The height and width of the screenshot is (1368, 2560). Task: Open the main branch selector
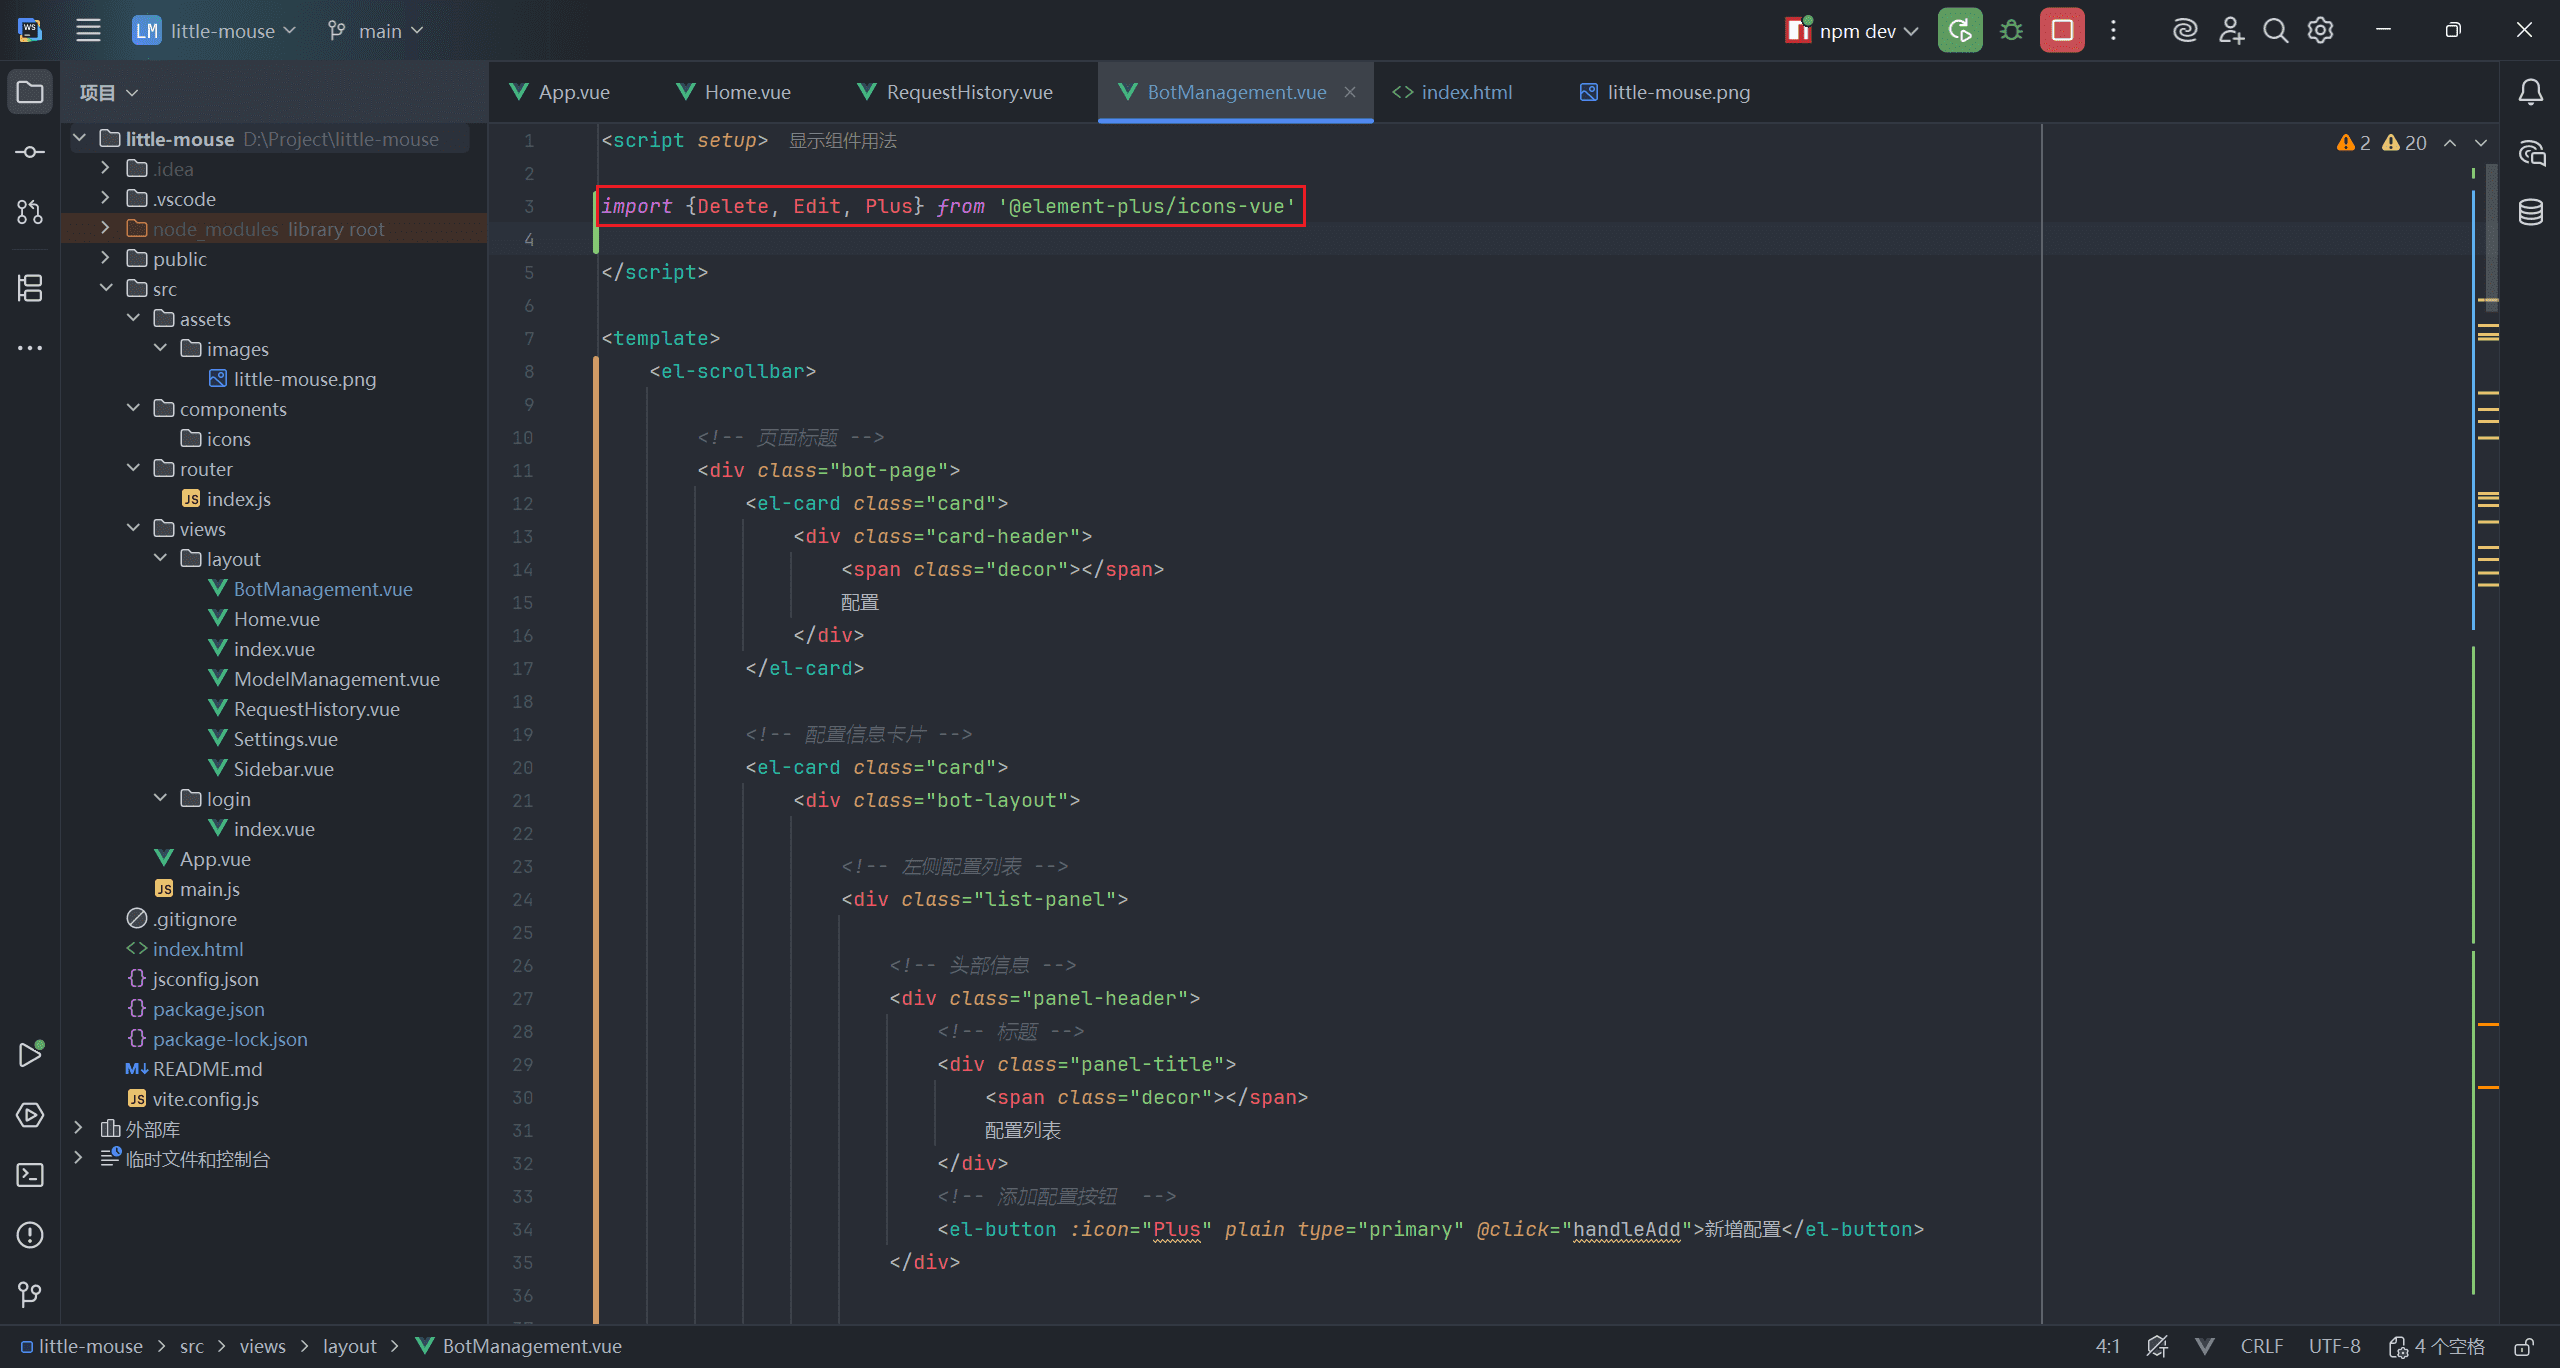(377, 31)
